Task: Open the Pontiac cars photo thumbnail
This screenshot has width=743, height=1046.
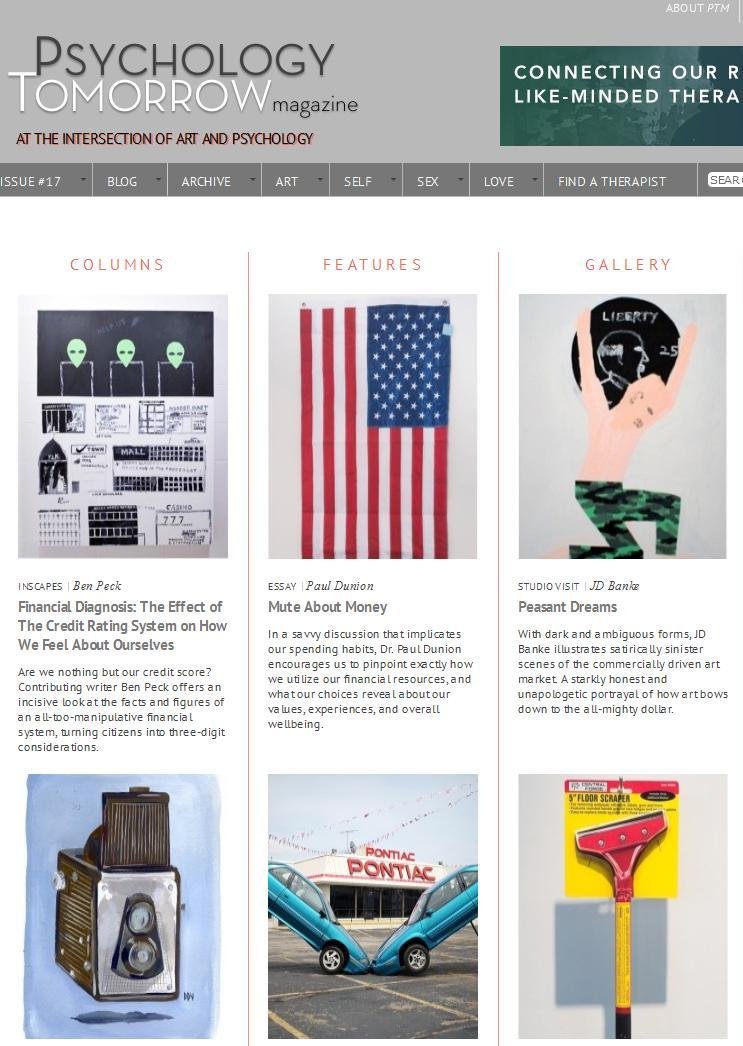Action: 373,907
